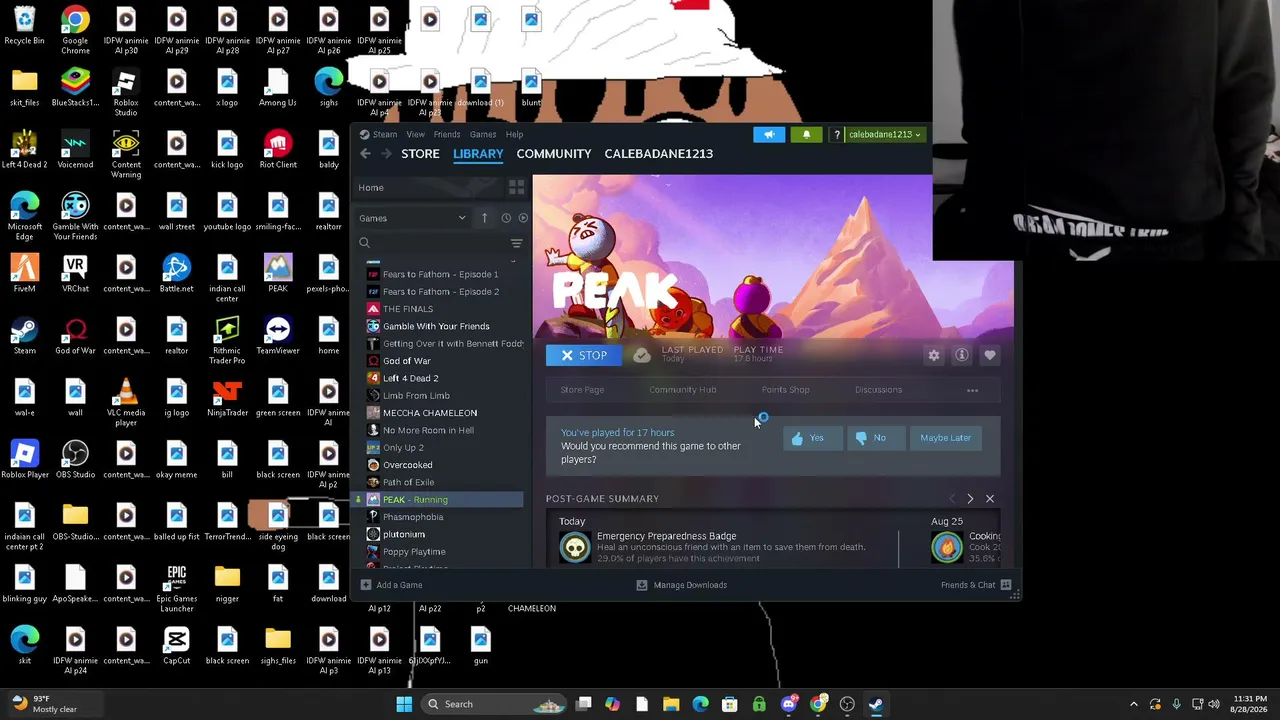Switch to the STORE tab
Screen dimensions: 1280x720
420,154
